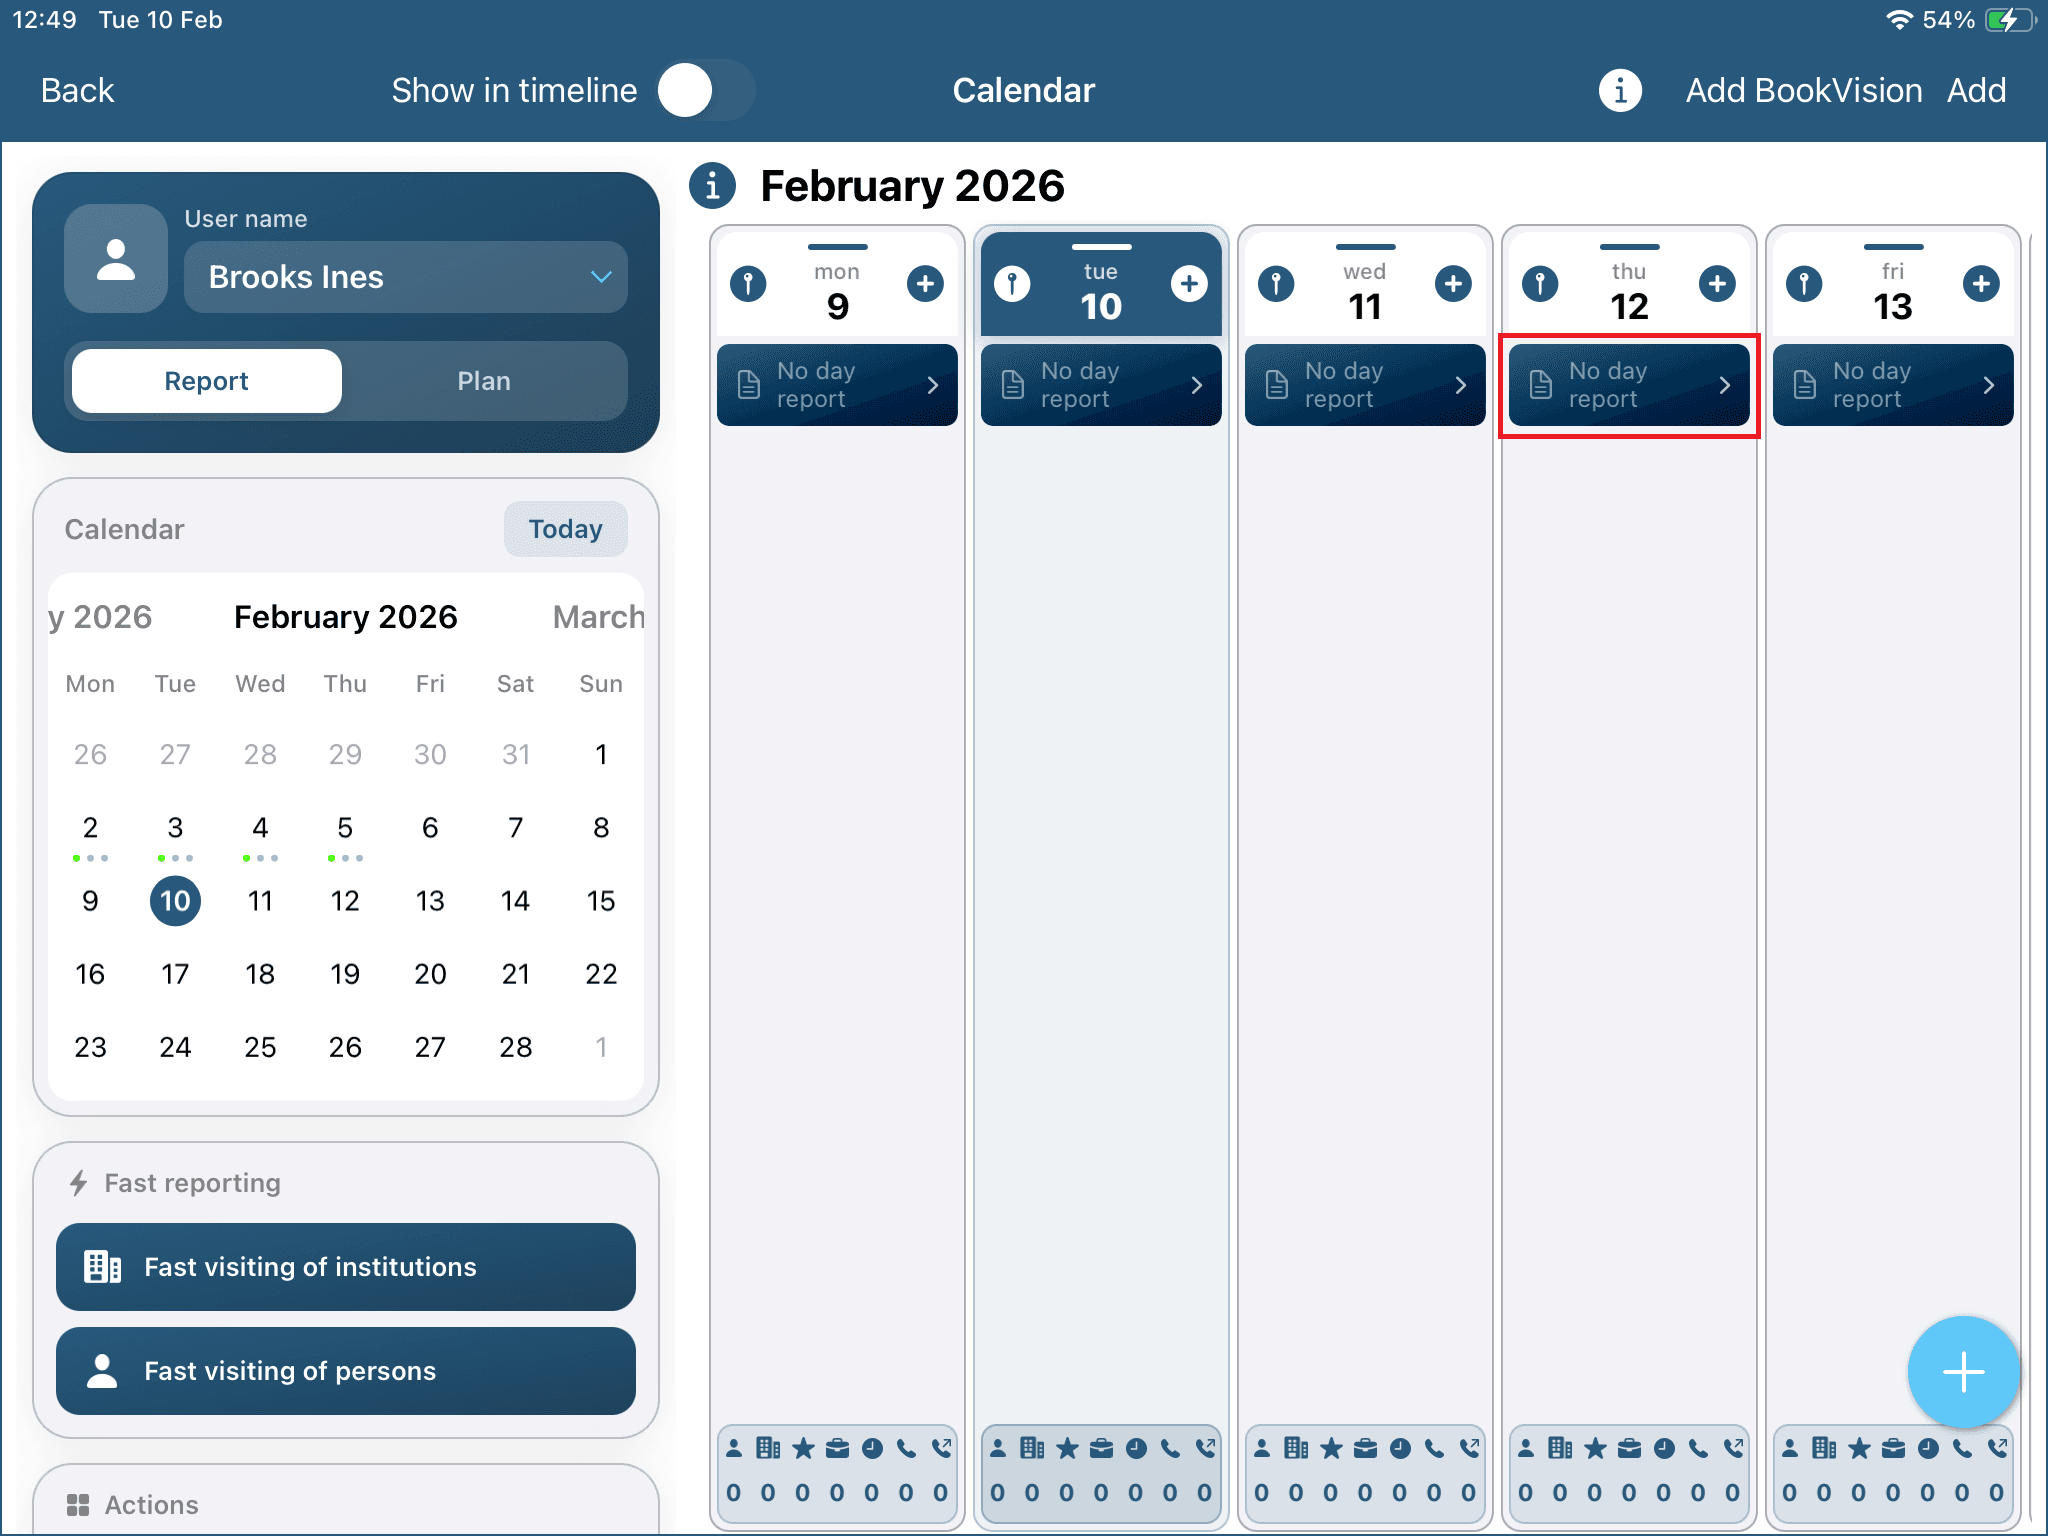Open the Brooks Ines user name dropdown

[405, 277]
